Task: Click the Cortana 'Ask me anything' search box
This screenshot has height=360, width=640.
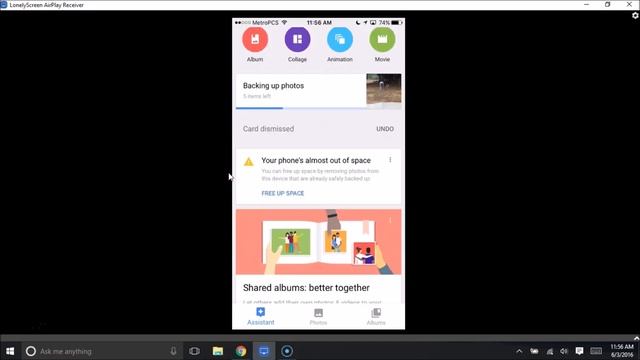Action: tap(102, 351)
